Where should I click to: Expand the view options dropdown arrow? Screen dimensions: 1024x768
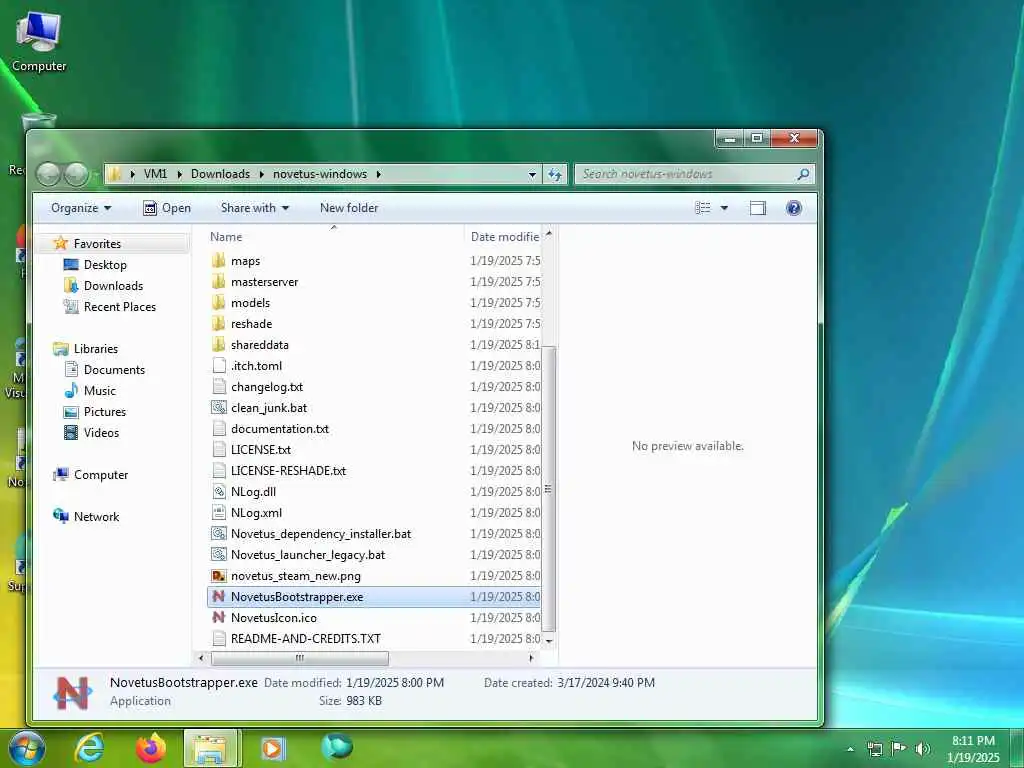point(724,208)
